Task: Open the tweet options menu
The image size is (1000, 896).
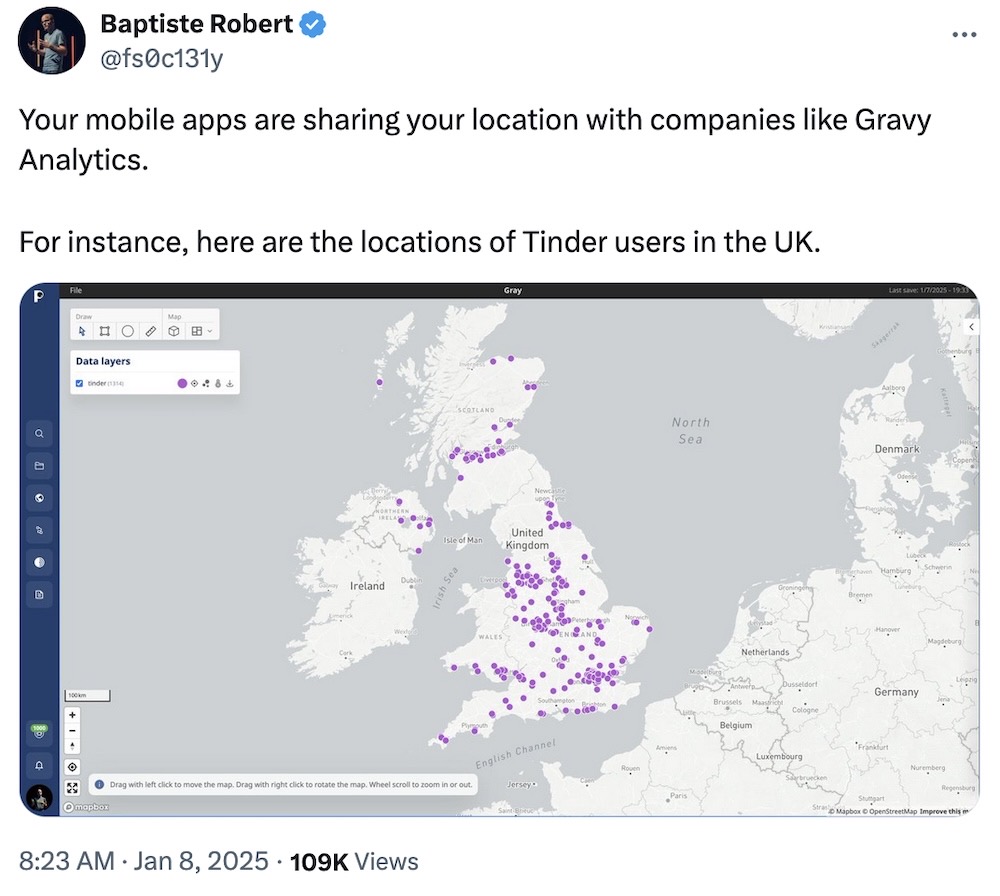Action: [x=965, y=33]
